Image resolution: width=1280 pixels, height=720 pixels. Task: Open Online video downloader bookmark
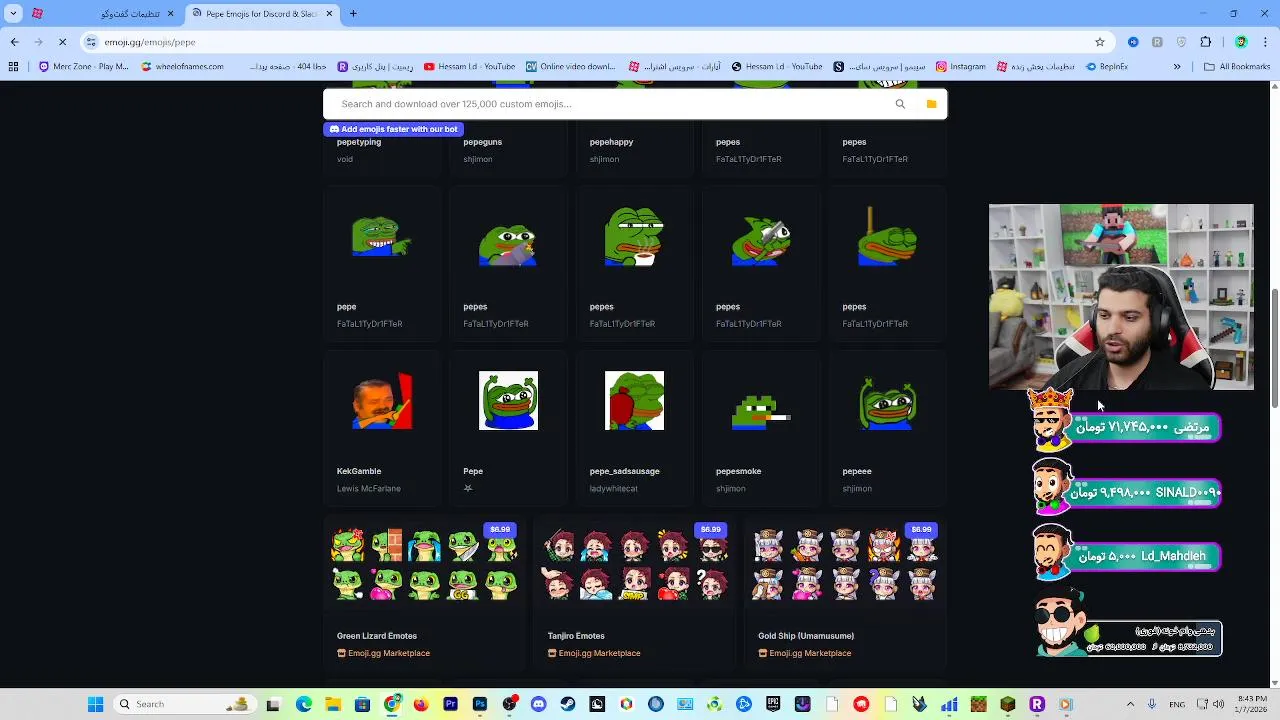click(571, 67)
